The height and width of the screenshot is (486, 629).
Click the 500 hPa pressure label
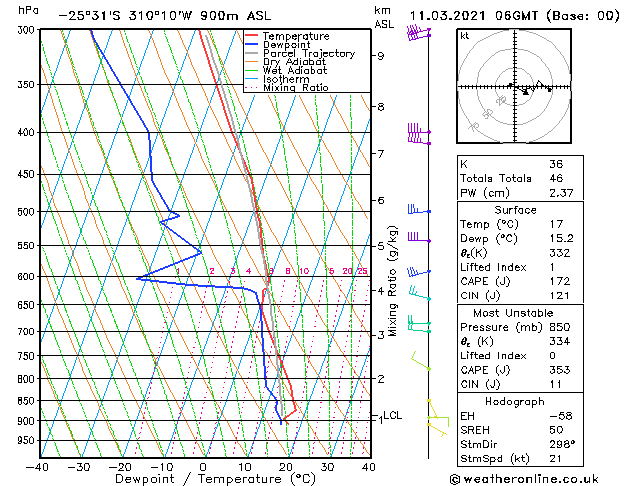point(26,212)
